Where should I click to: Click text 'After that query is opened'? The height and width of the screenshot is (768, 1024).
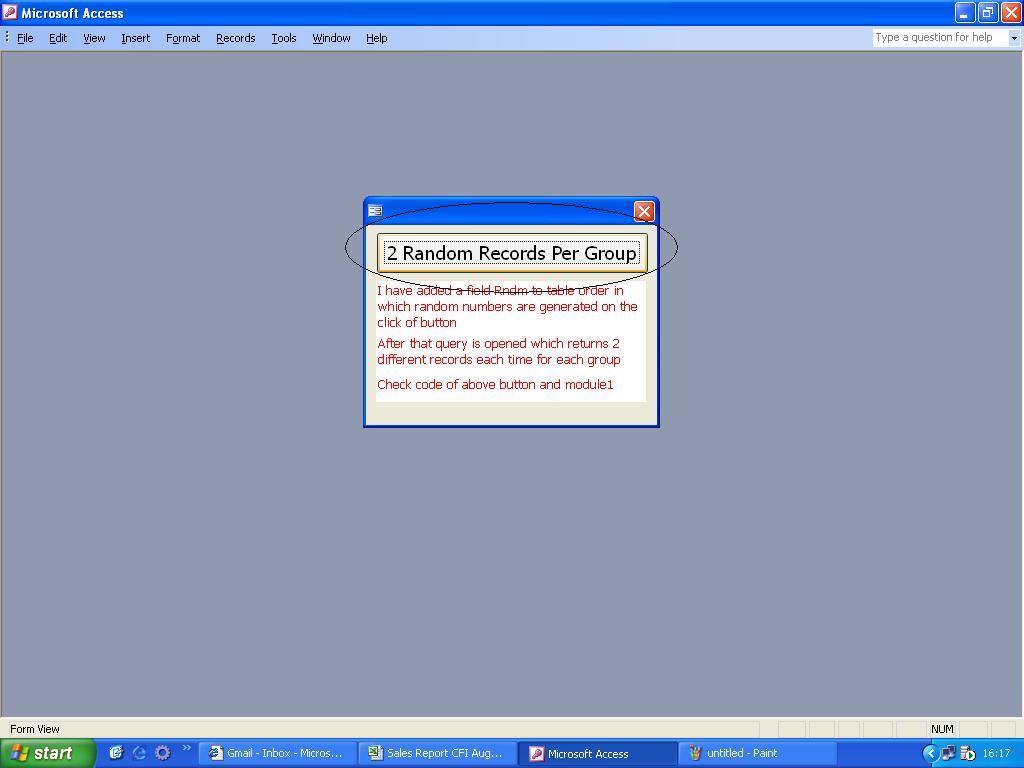click(451, 344)
